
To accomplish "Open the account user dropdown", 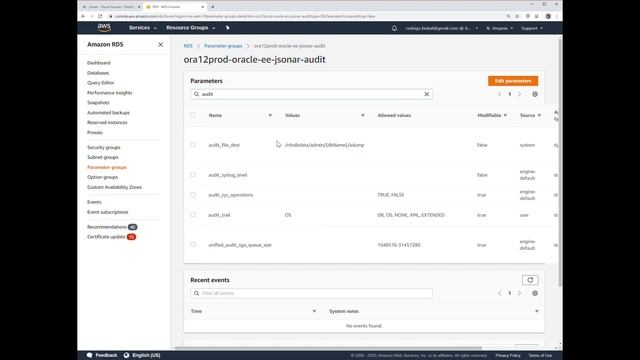I will pyautogui.click(x=441, y=28).
